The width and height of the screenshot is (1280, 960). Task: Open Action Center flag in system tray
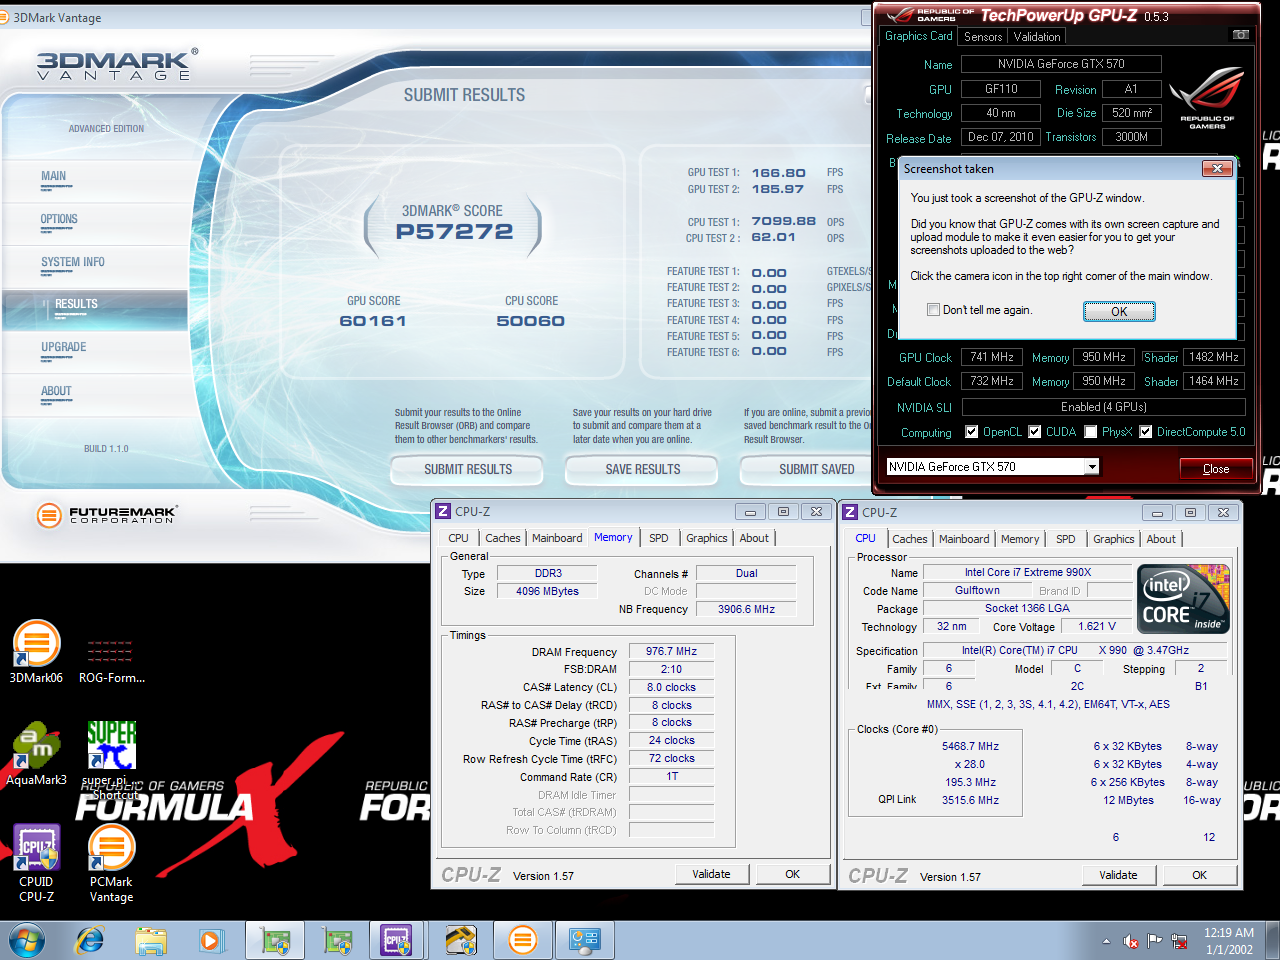(1155, 941)
